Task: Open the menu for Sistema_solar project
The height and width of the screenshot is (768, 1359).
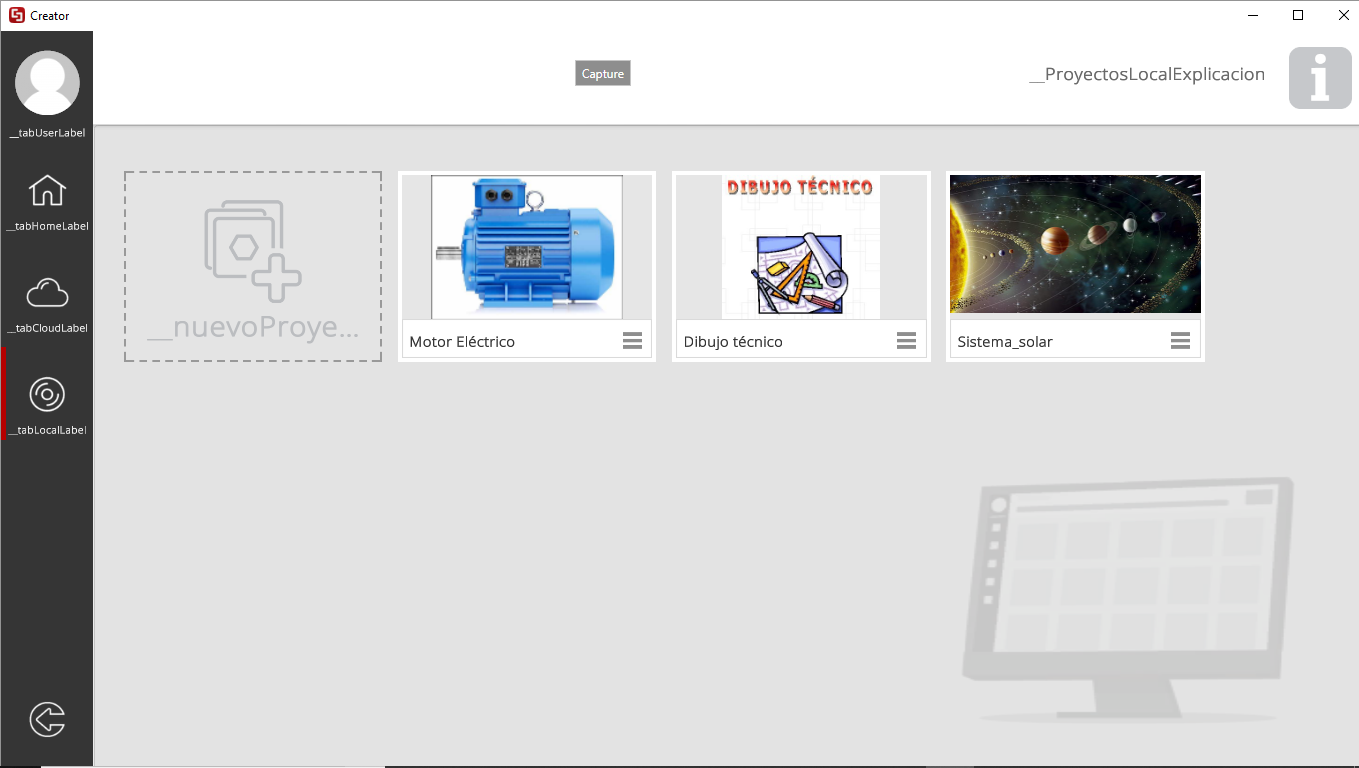Action: tap(1180, 341)
